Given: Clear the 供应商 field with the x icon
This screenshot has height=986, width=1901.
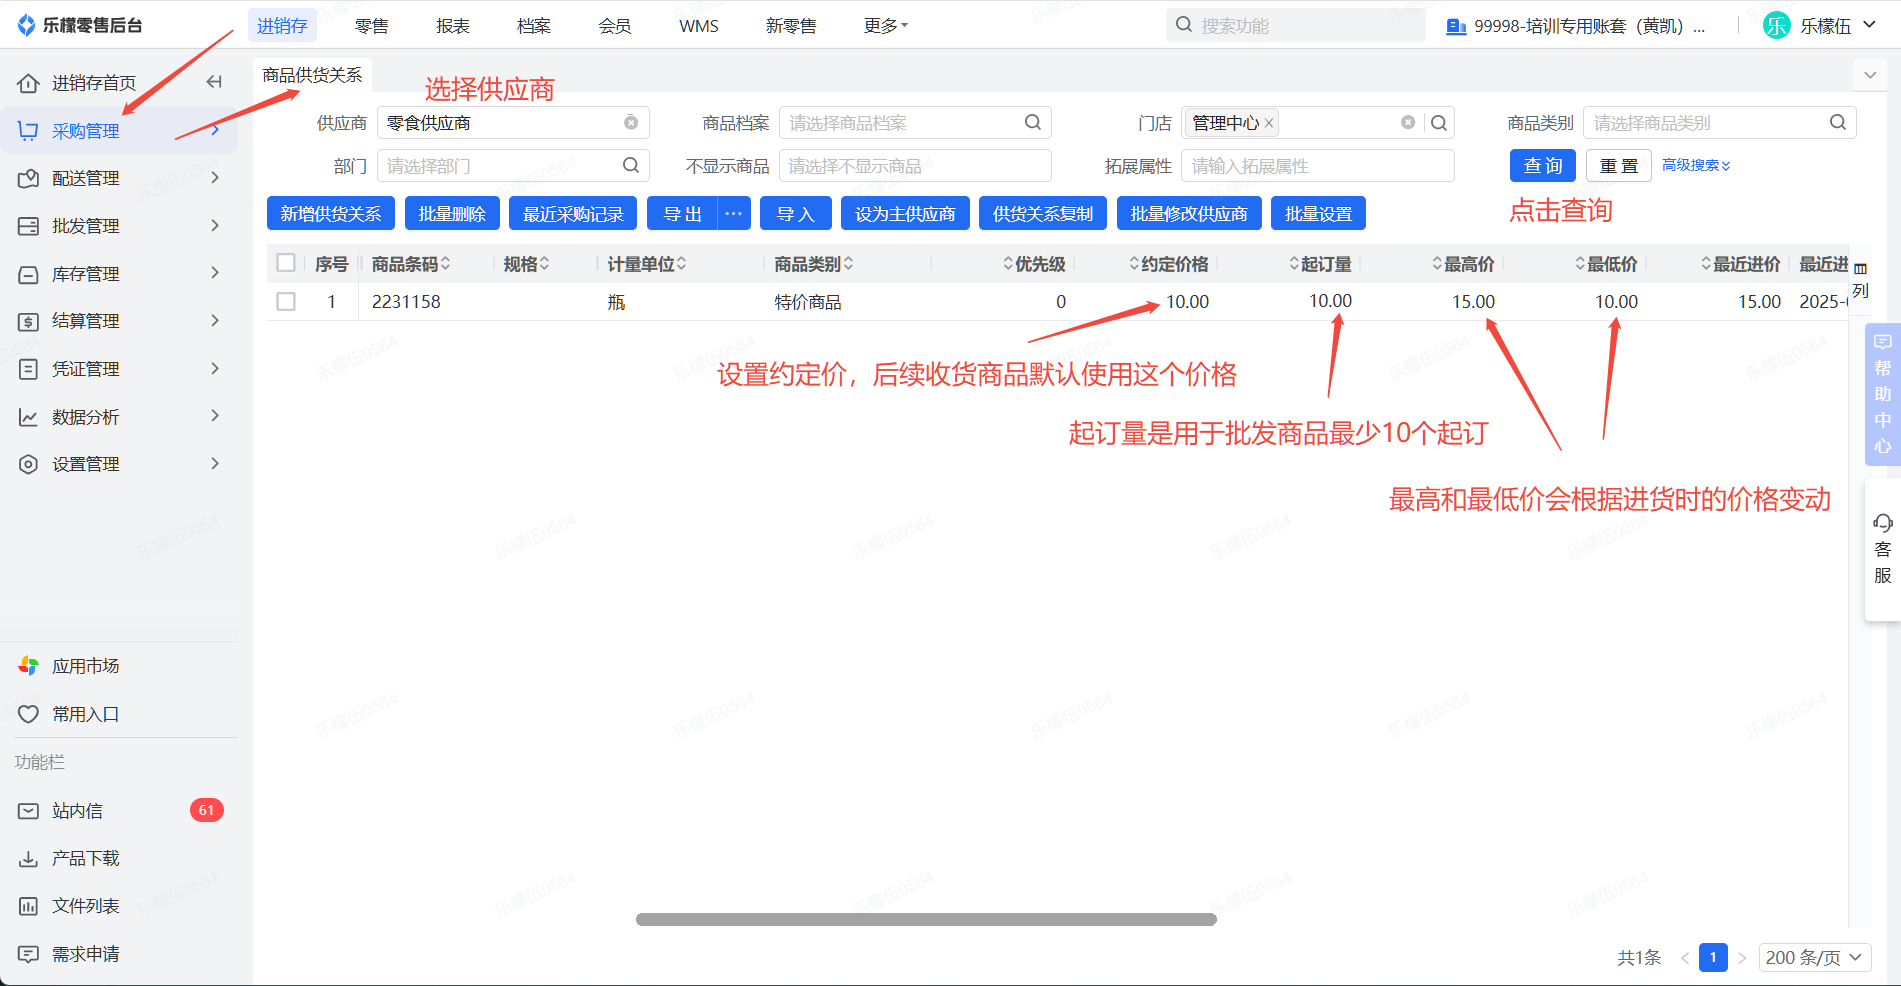Looking at the screenshot, I should 631,123.
